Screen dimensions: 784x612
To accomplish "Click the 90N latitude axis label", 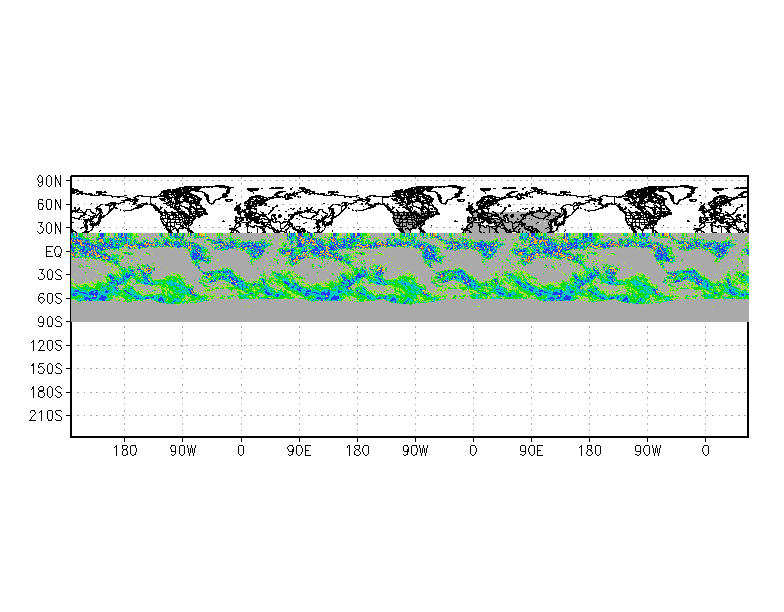I will click(49, 182).
